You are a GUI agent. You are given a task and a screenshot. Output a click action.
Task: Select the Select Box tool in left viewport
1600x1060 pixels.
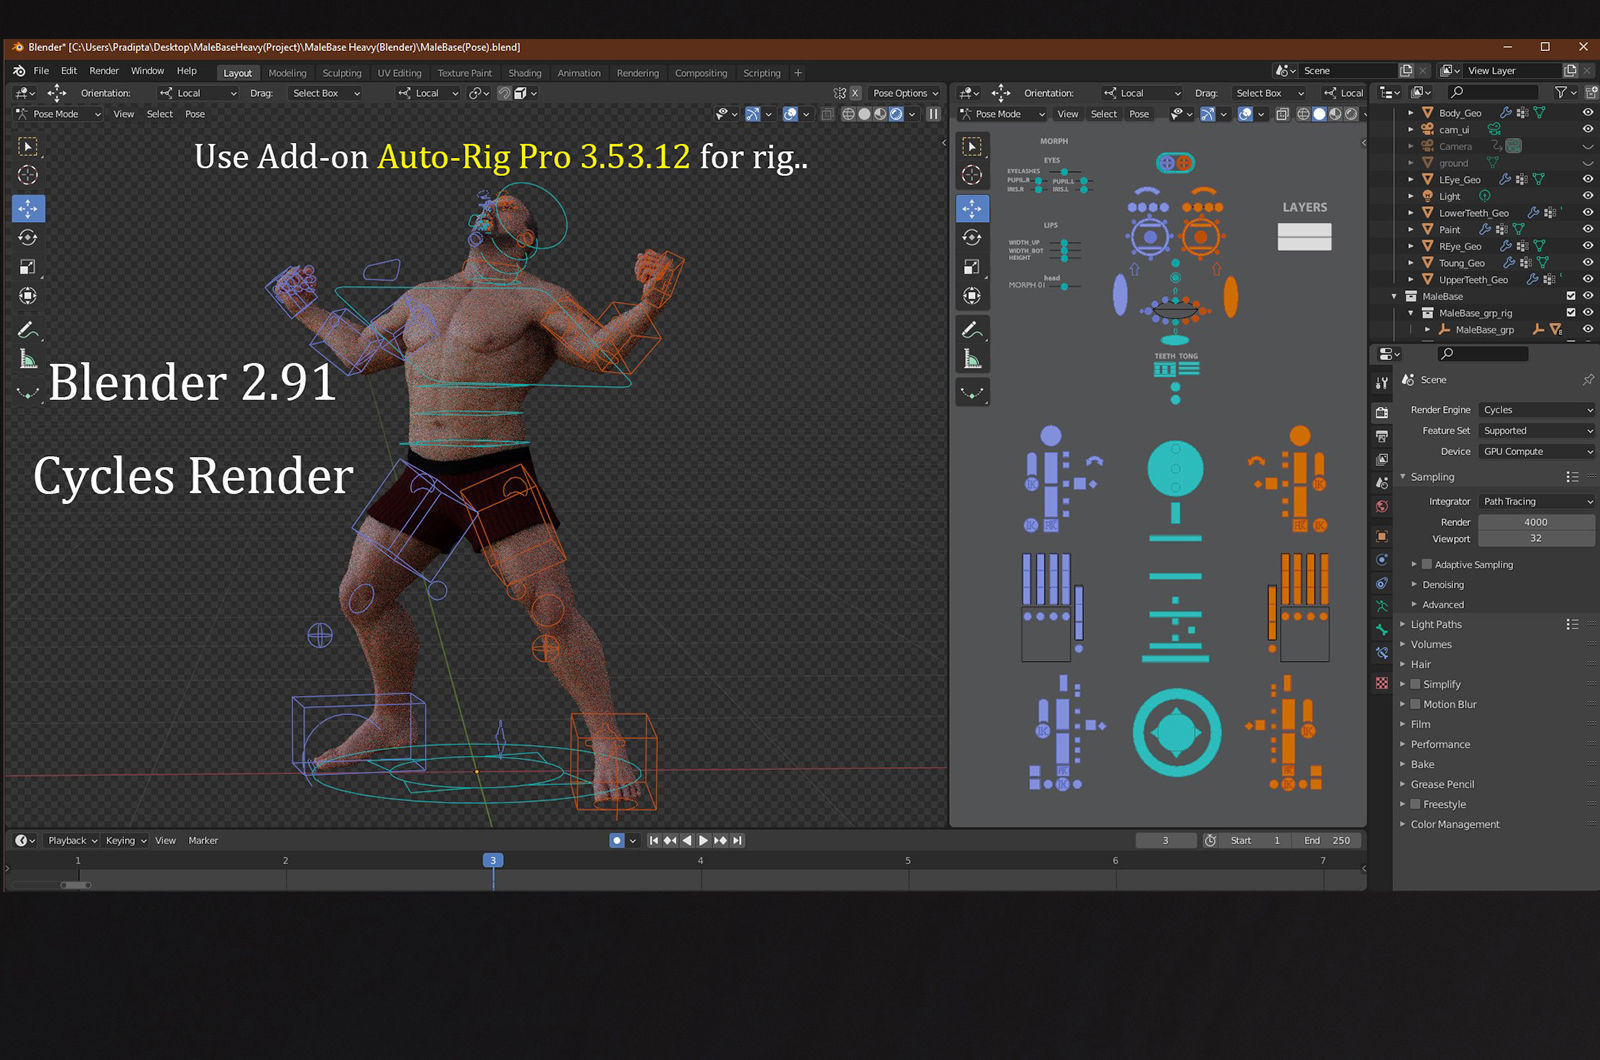point(28,147)
